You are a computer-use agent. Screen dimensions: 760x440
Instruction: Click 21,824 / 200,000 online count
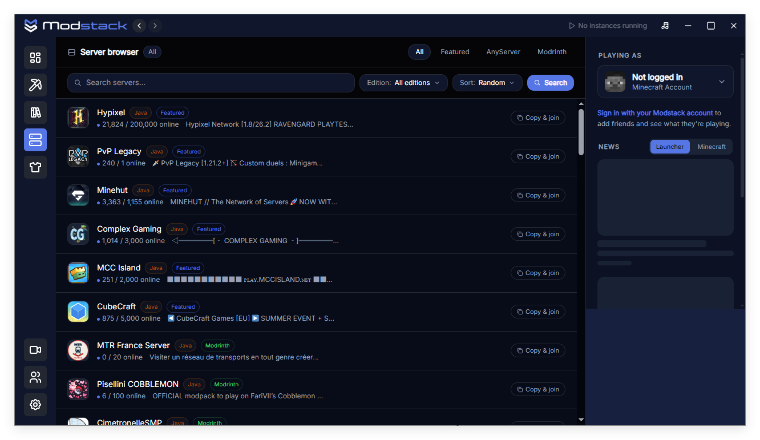[140, 125]
